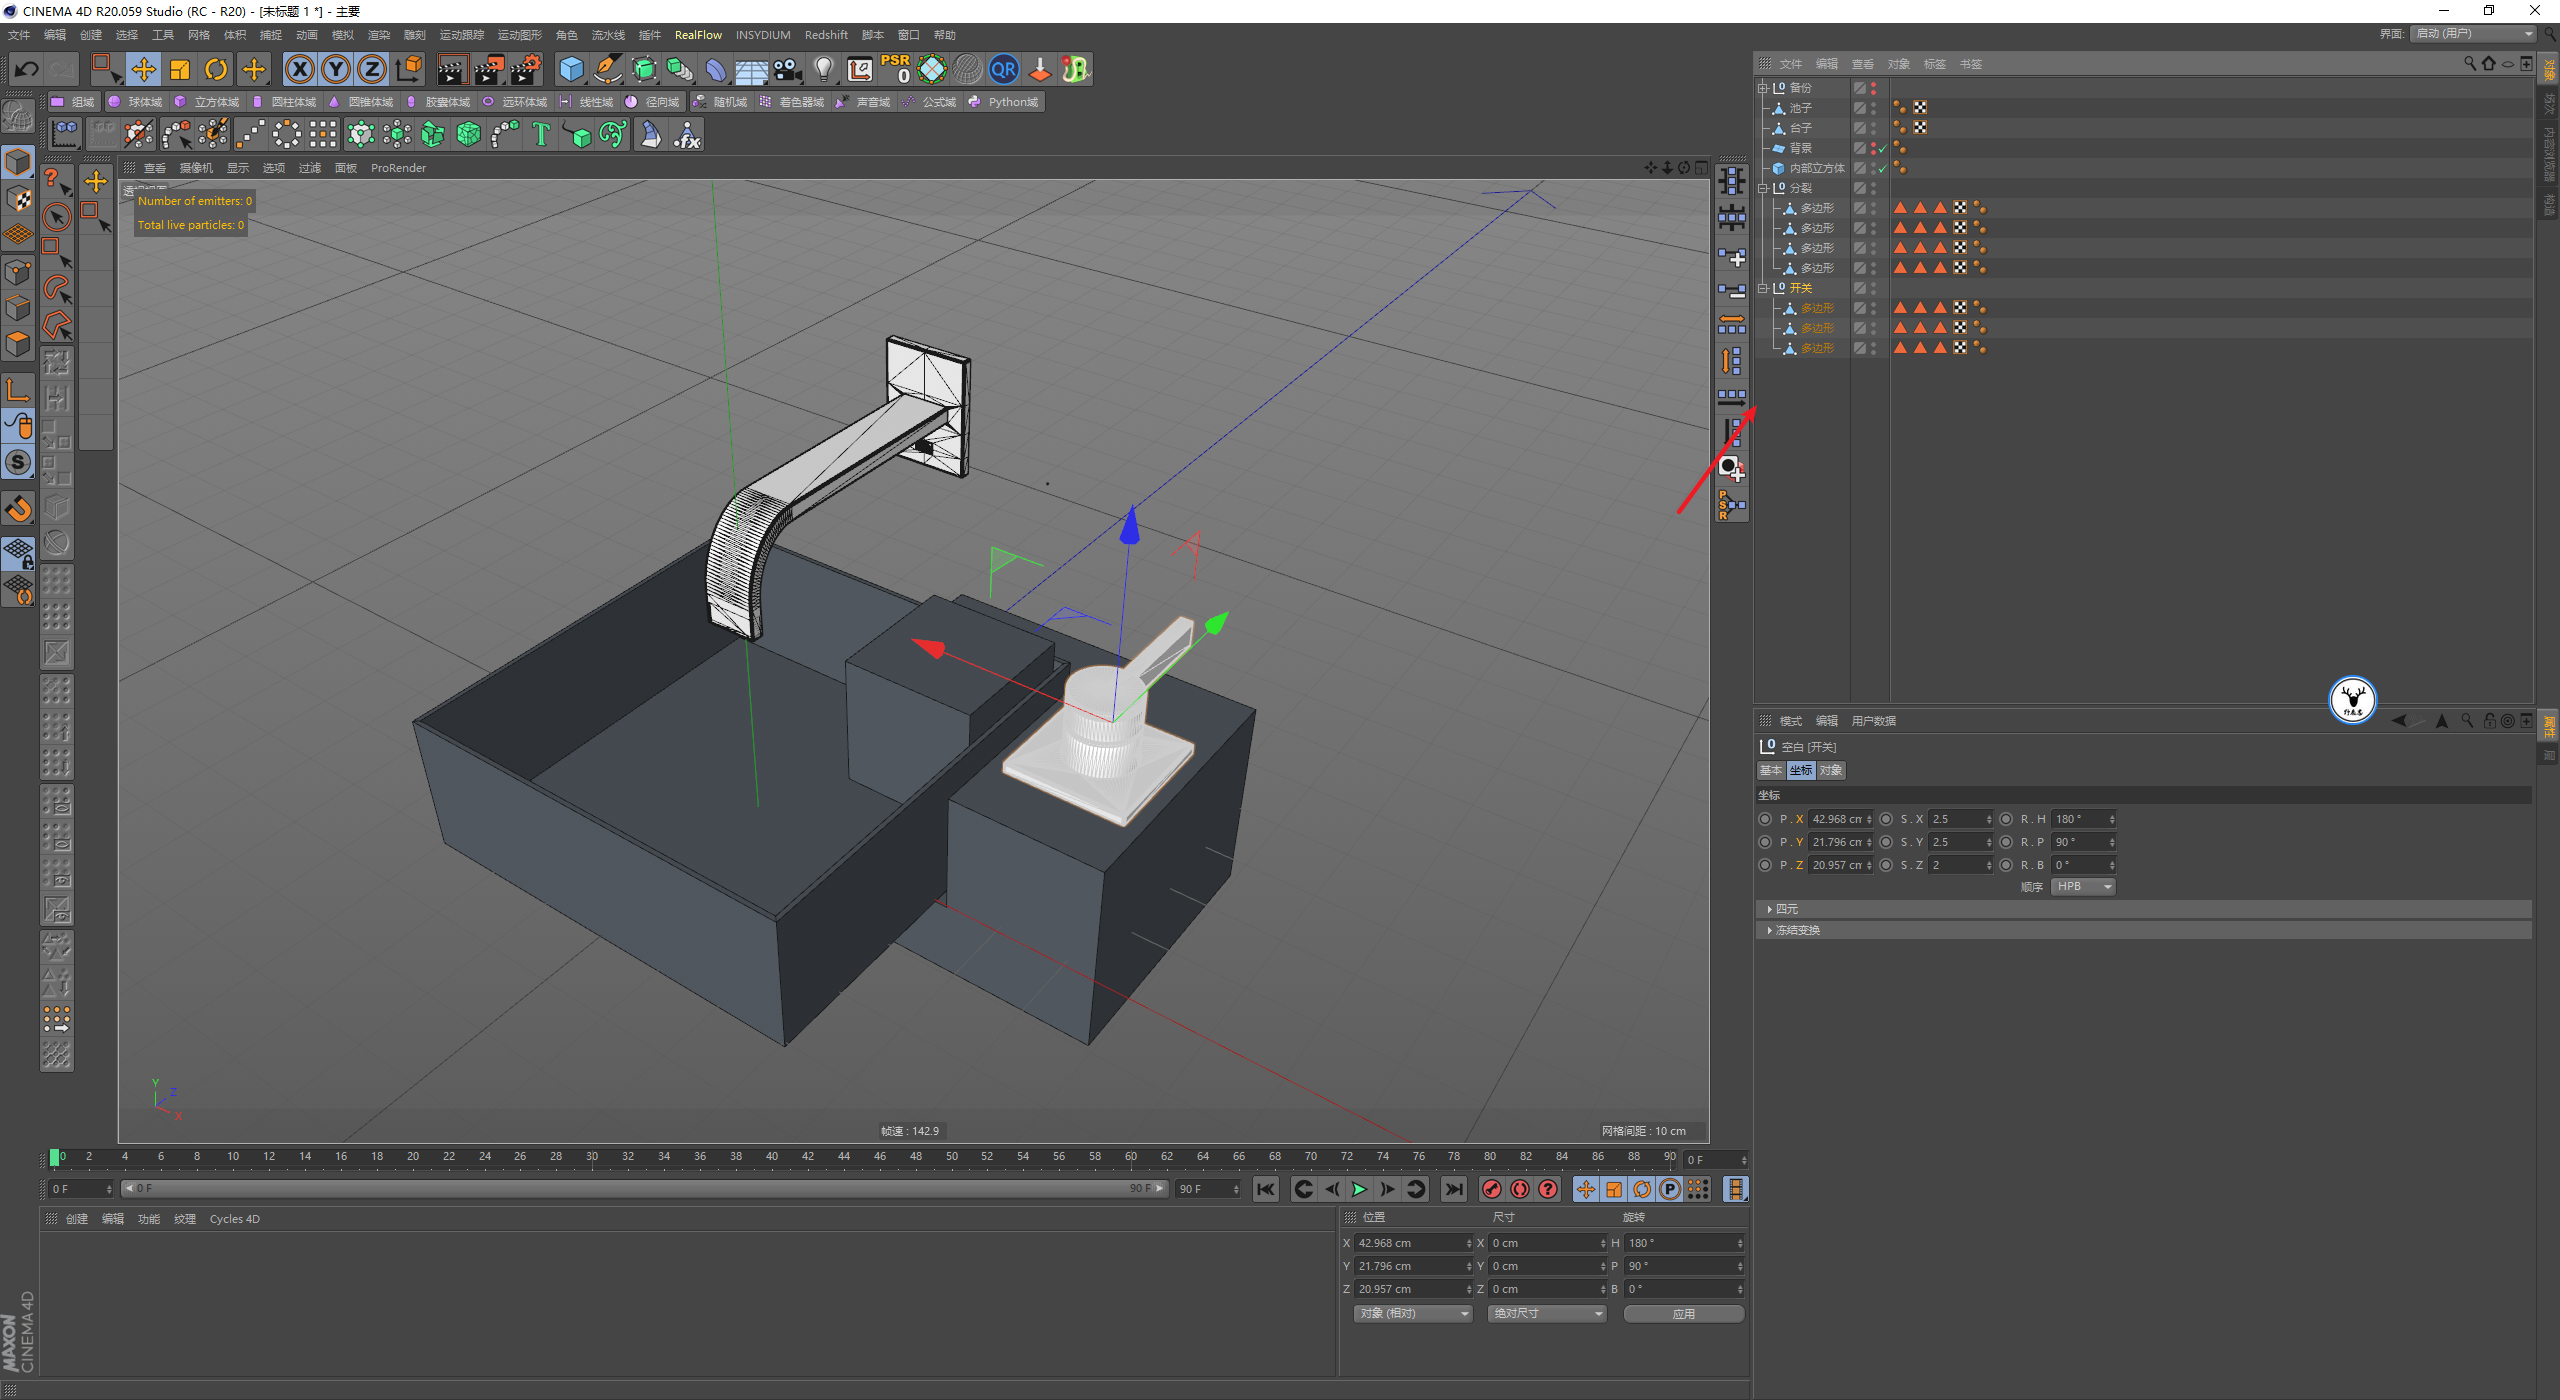Screen dimensions: 2560x1400
Task: Collapse the 分裂 group in object tree
Action: coord(1763,188)
